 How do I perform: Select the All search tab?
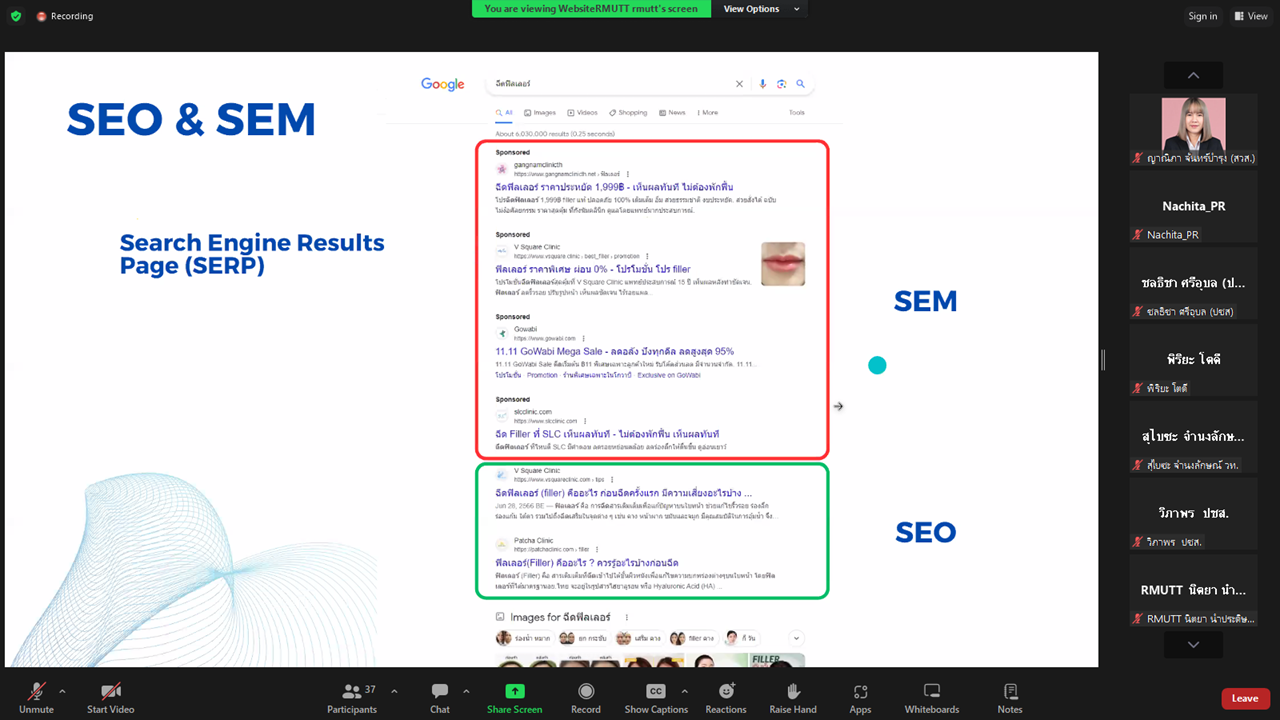pos(504,113)
